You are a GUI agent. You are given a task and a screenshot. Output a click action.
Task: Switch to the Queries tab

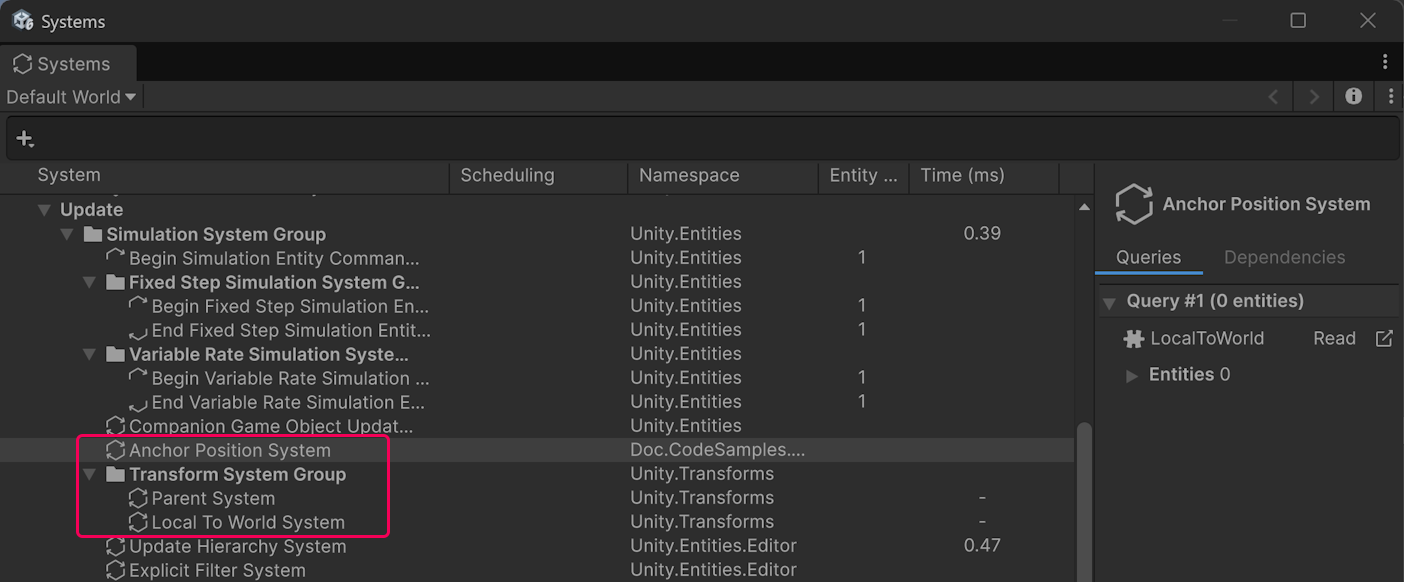1148,257
